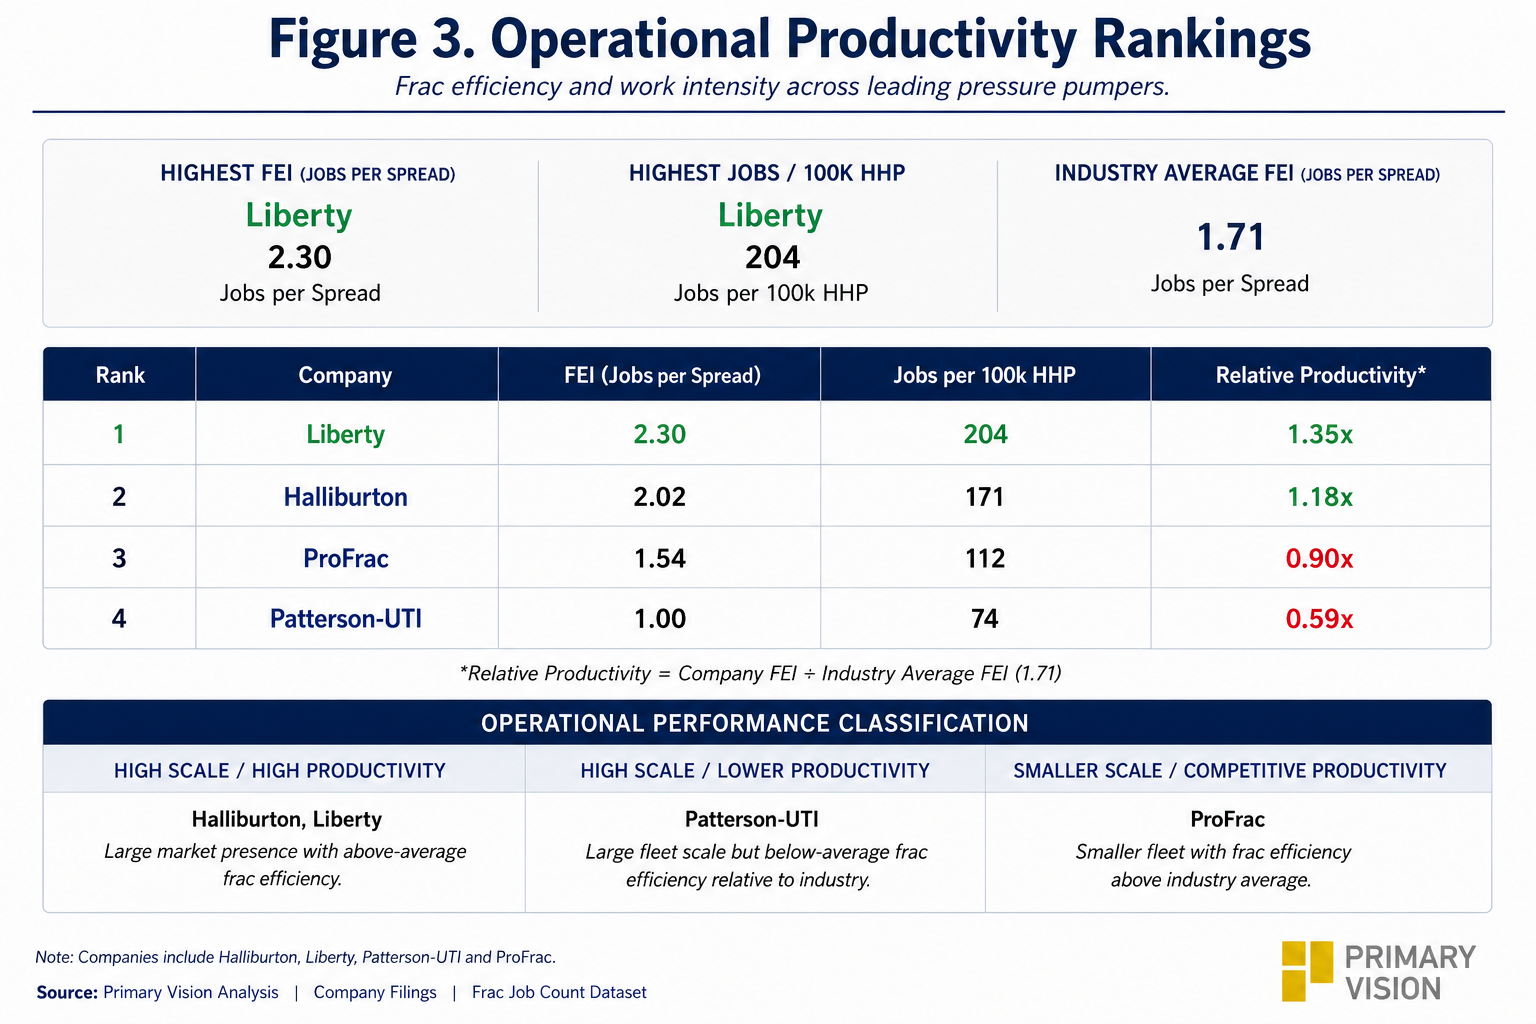1536x1024 pixels.
Task: Select the title 'Figure 3. Operational Productivity Rankings'
Action: tap(789, 40)
